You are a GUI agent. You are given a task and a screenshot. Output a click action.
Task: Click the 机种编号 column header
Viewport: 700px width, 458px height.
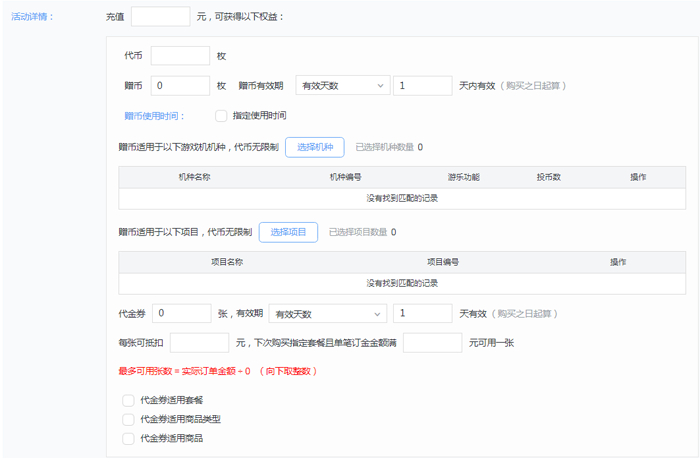pos(346,177)
